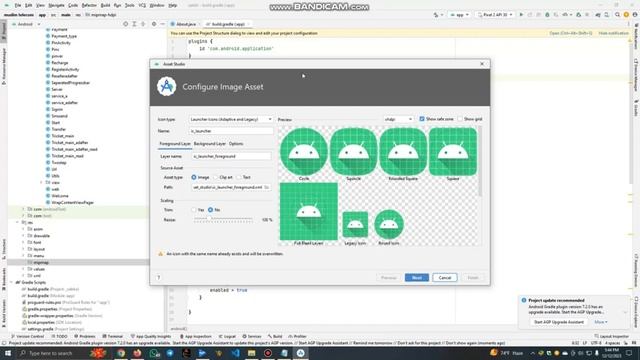The width and height of the screenshot is (640, 360).
Task: Expand the drawable folder
Action: 23,236
